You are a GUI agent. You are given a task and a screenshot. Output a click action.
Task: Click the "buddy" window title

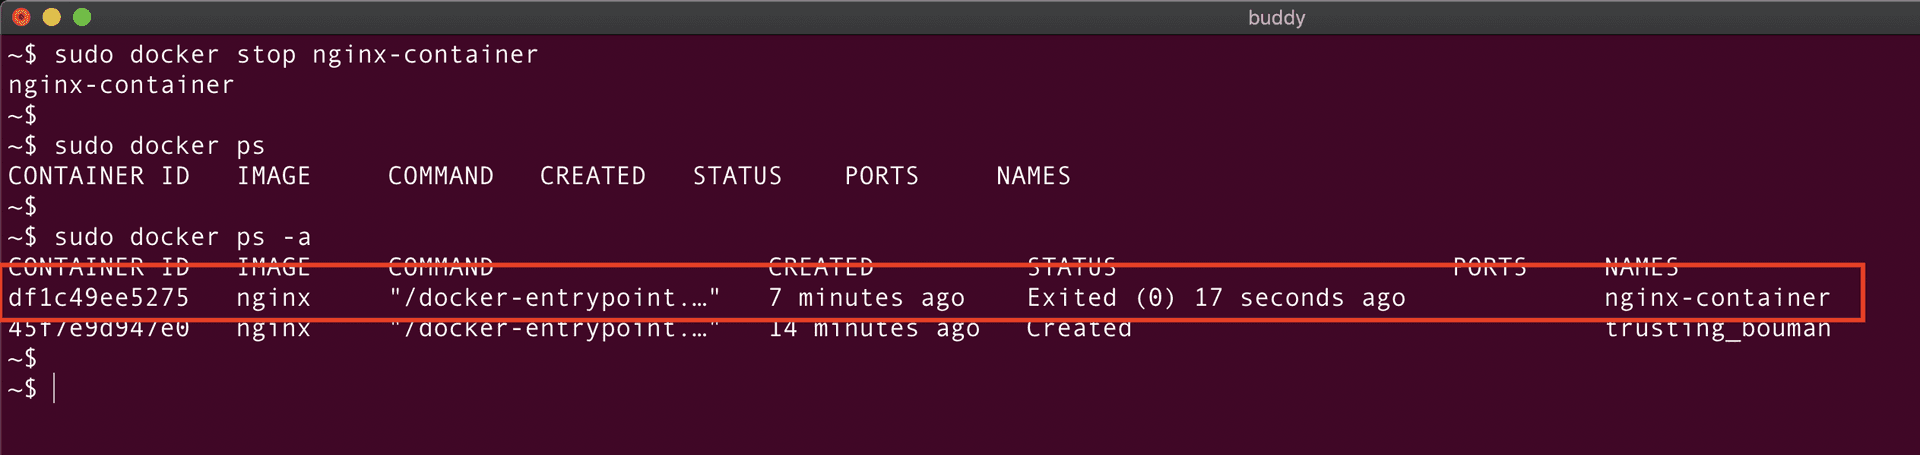click(x=1276, y=18)
